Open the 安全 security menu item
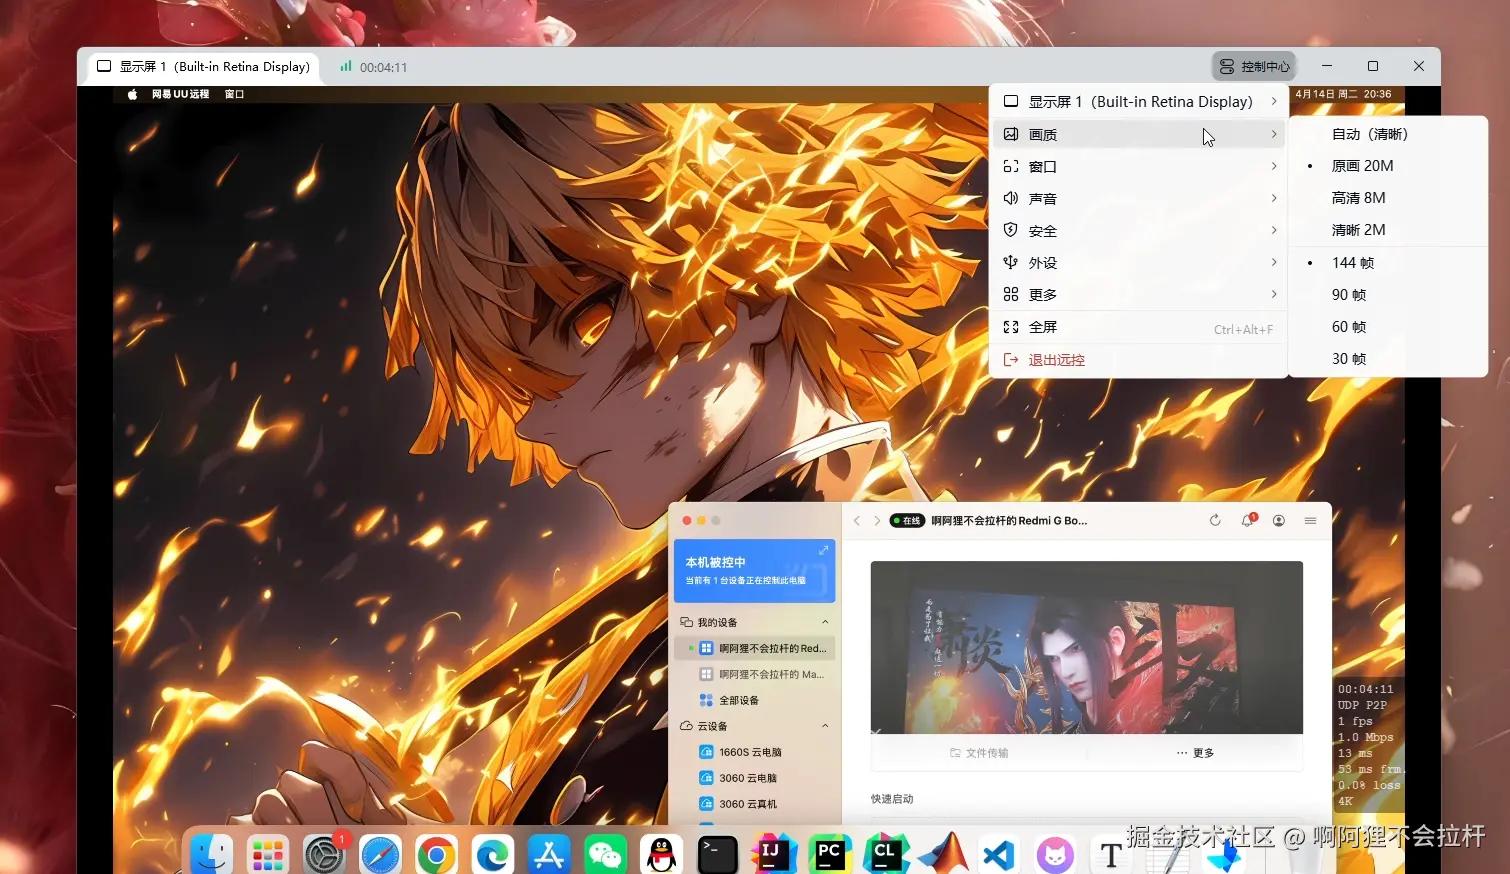This screenshot has width=1510, height=874. click(1139, 230)
